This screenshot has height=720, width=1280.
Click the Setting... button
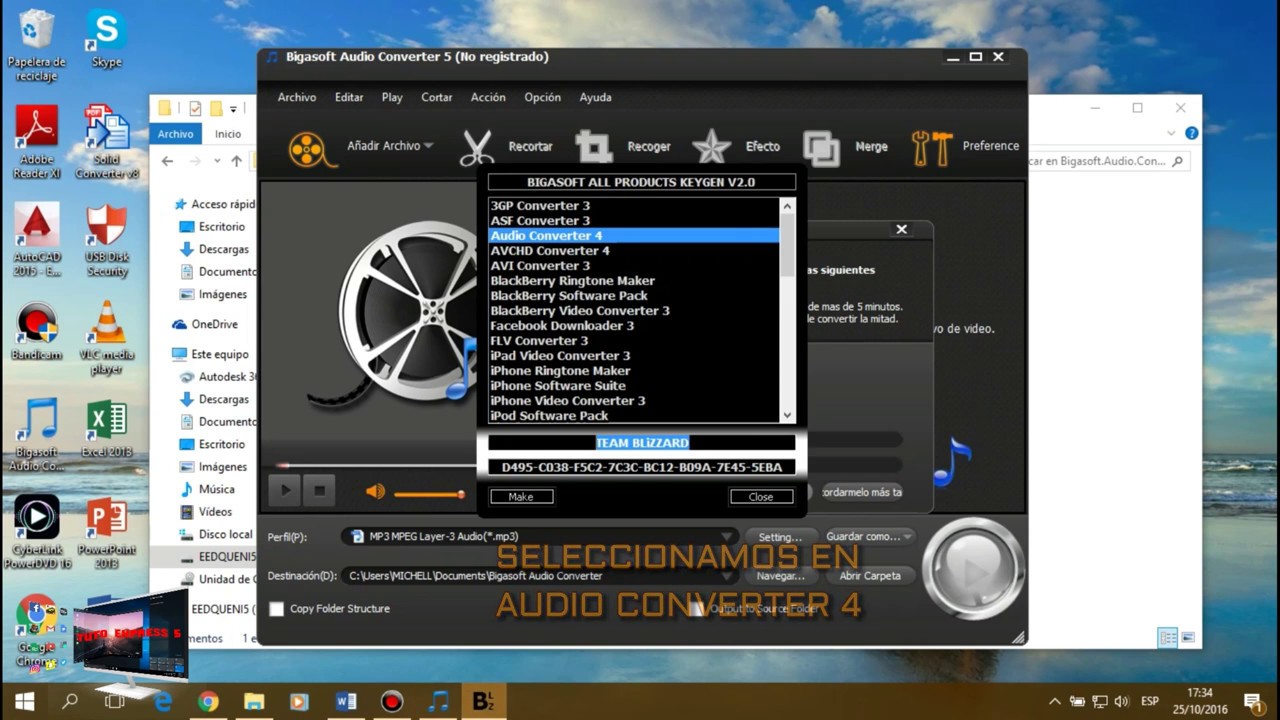coord(780,537)
